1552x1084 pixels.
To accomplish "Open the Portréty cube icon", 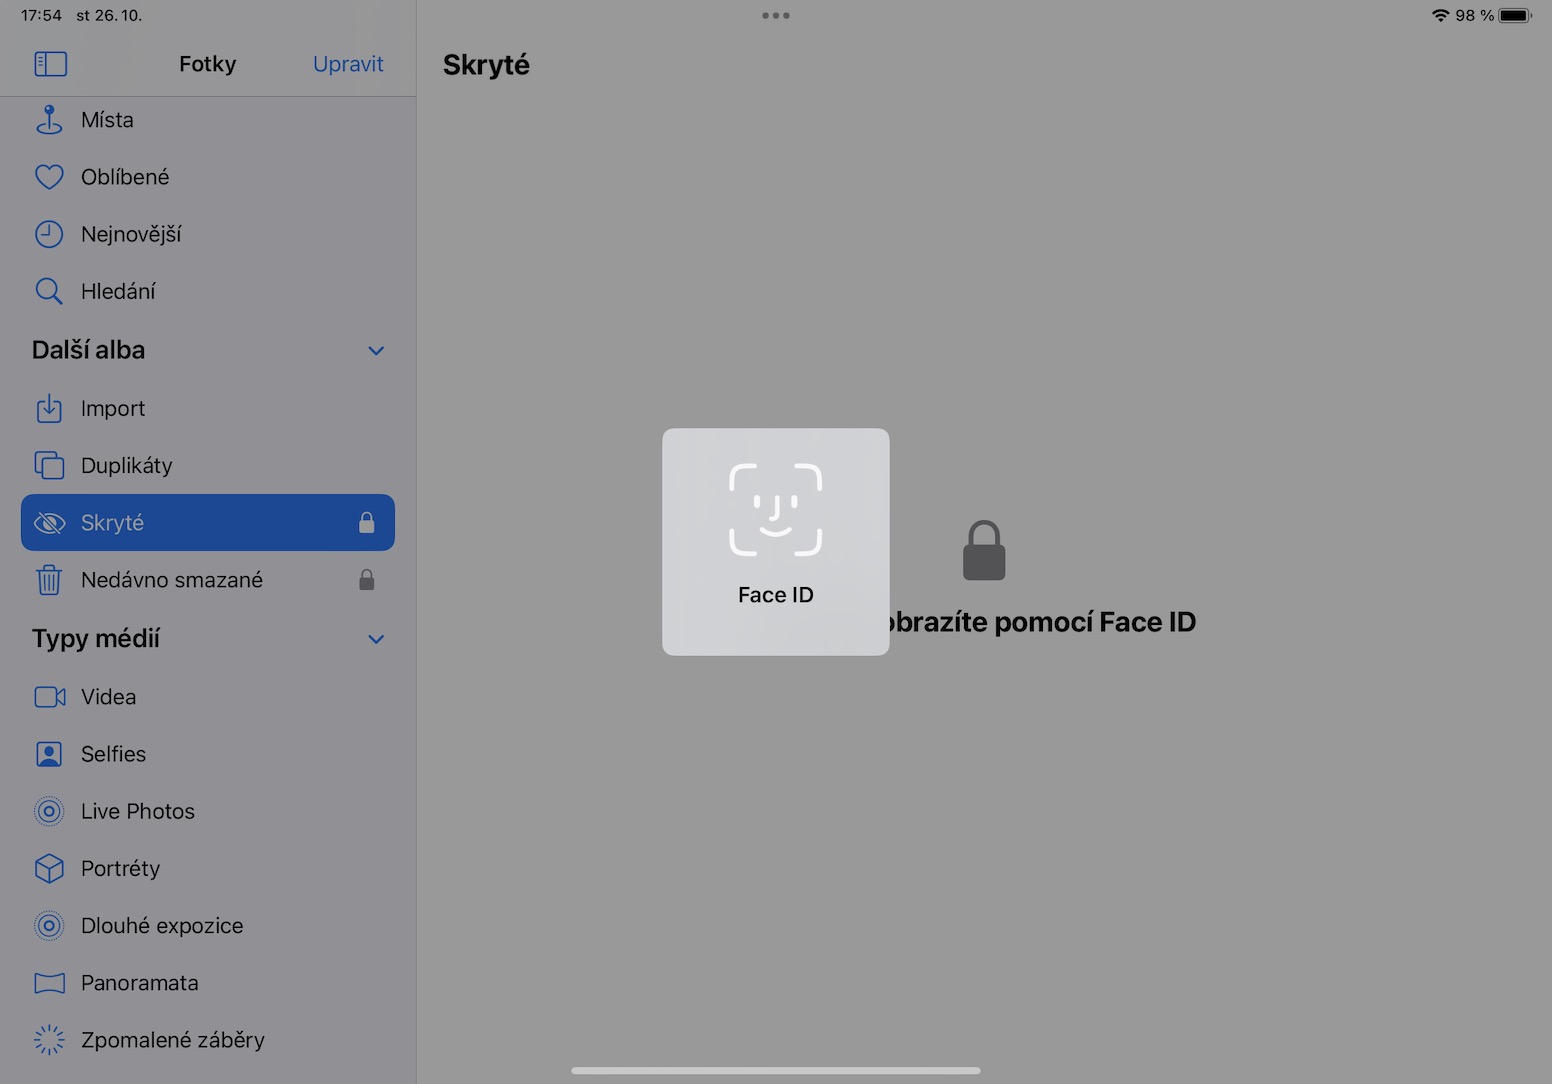I will tap(49, 868).
